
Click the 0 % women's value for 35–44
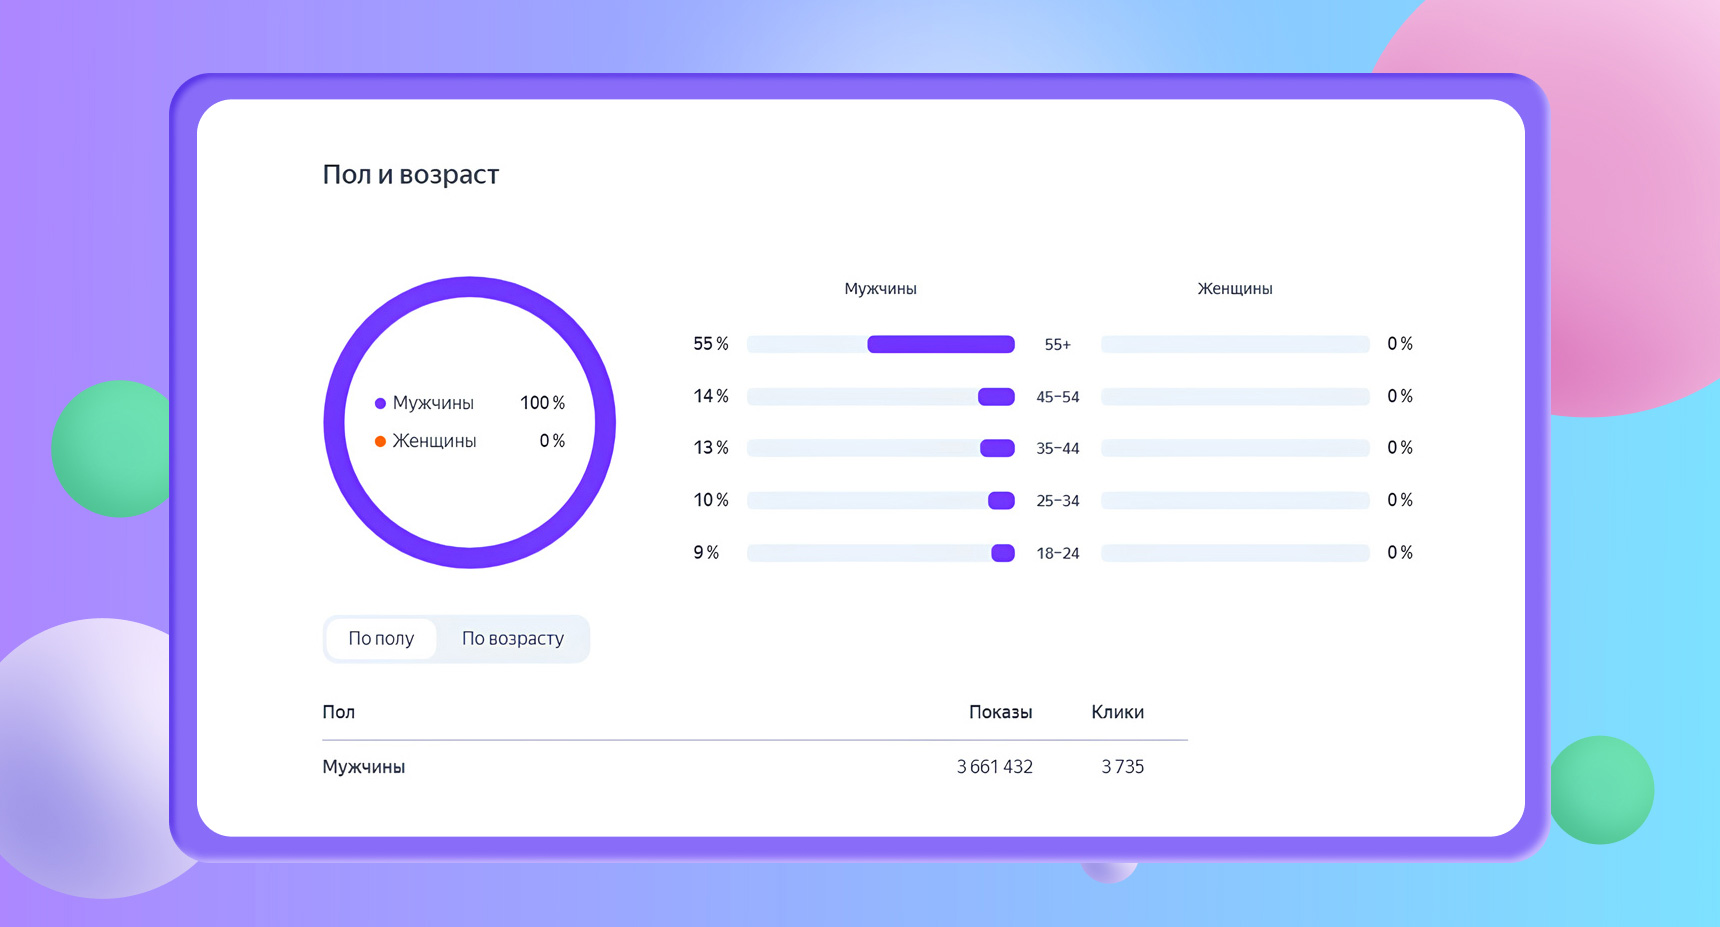click(x=1400, y=448)
